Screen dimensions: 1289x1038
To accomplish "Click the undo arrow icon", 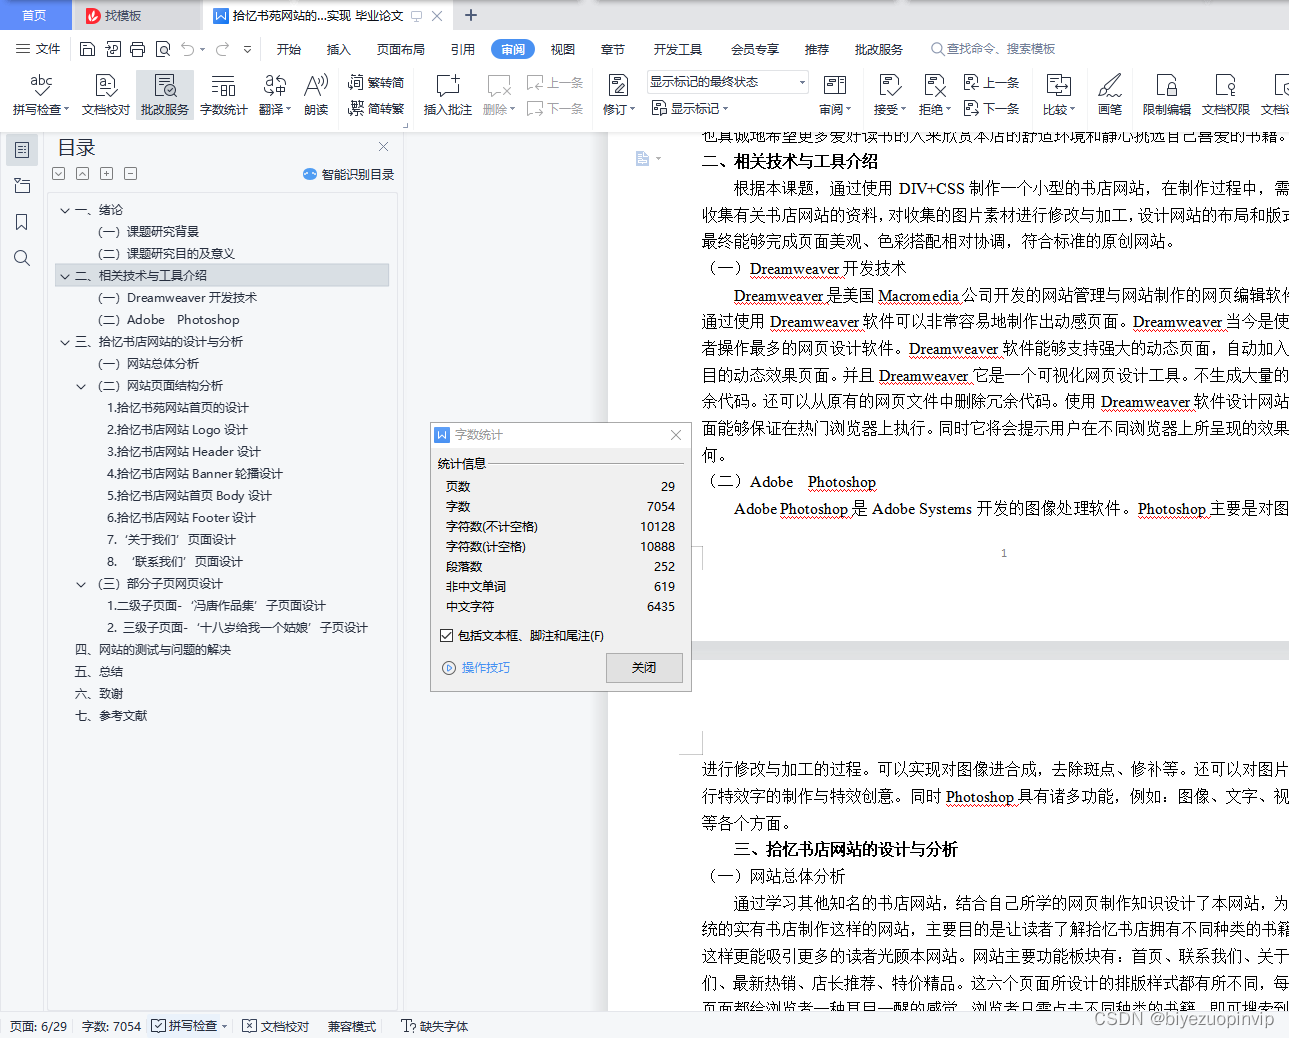I will pyautogui.click(x=187, y=49).
